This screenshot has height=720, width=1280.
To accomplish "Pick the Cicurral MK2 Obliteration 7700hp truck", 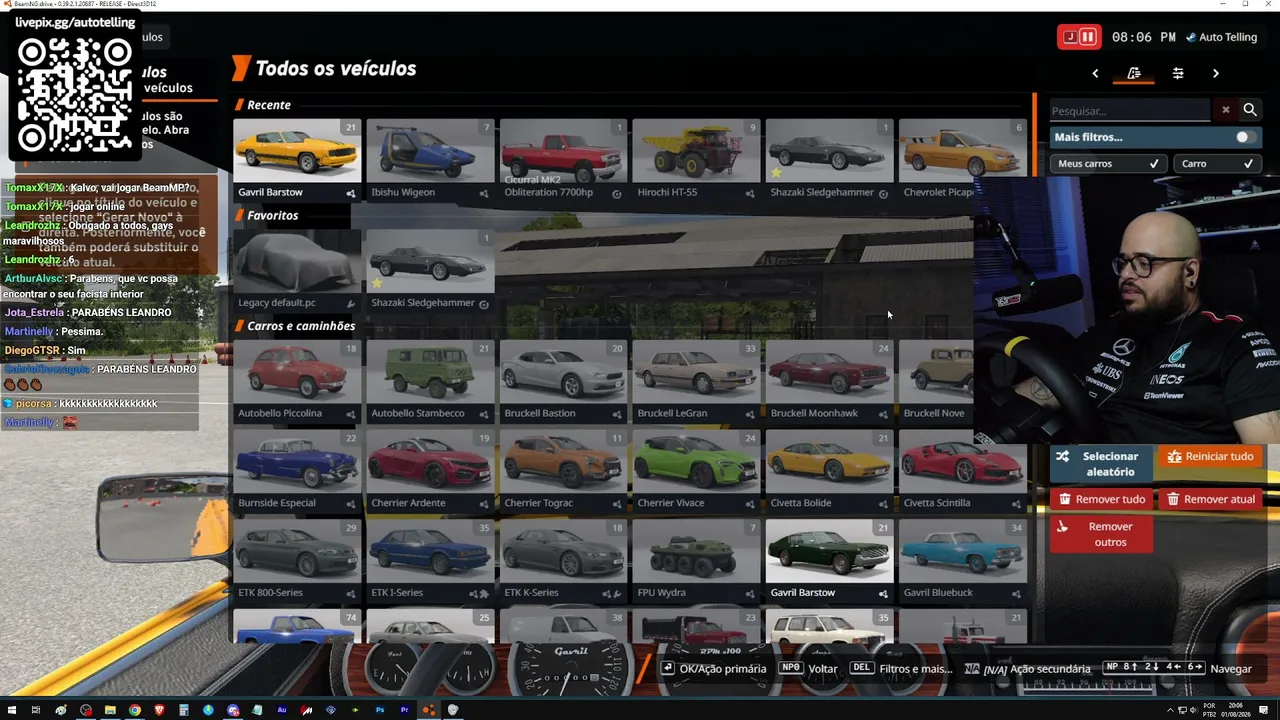I will 563,160.
